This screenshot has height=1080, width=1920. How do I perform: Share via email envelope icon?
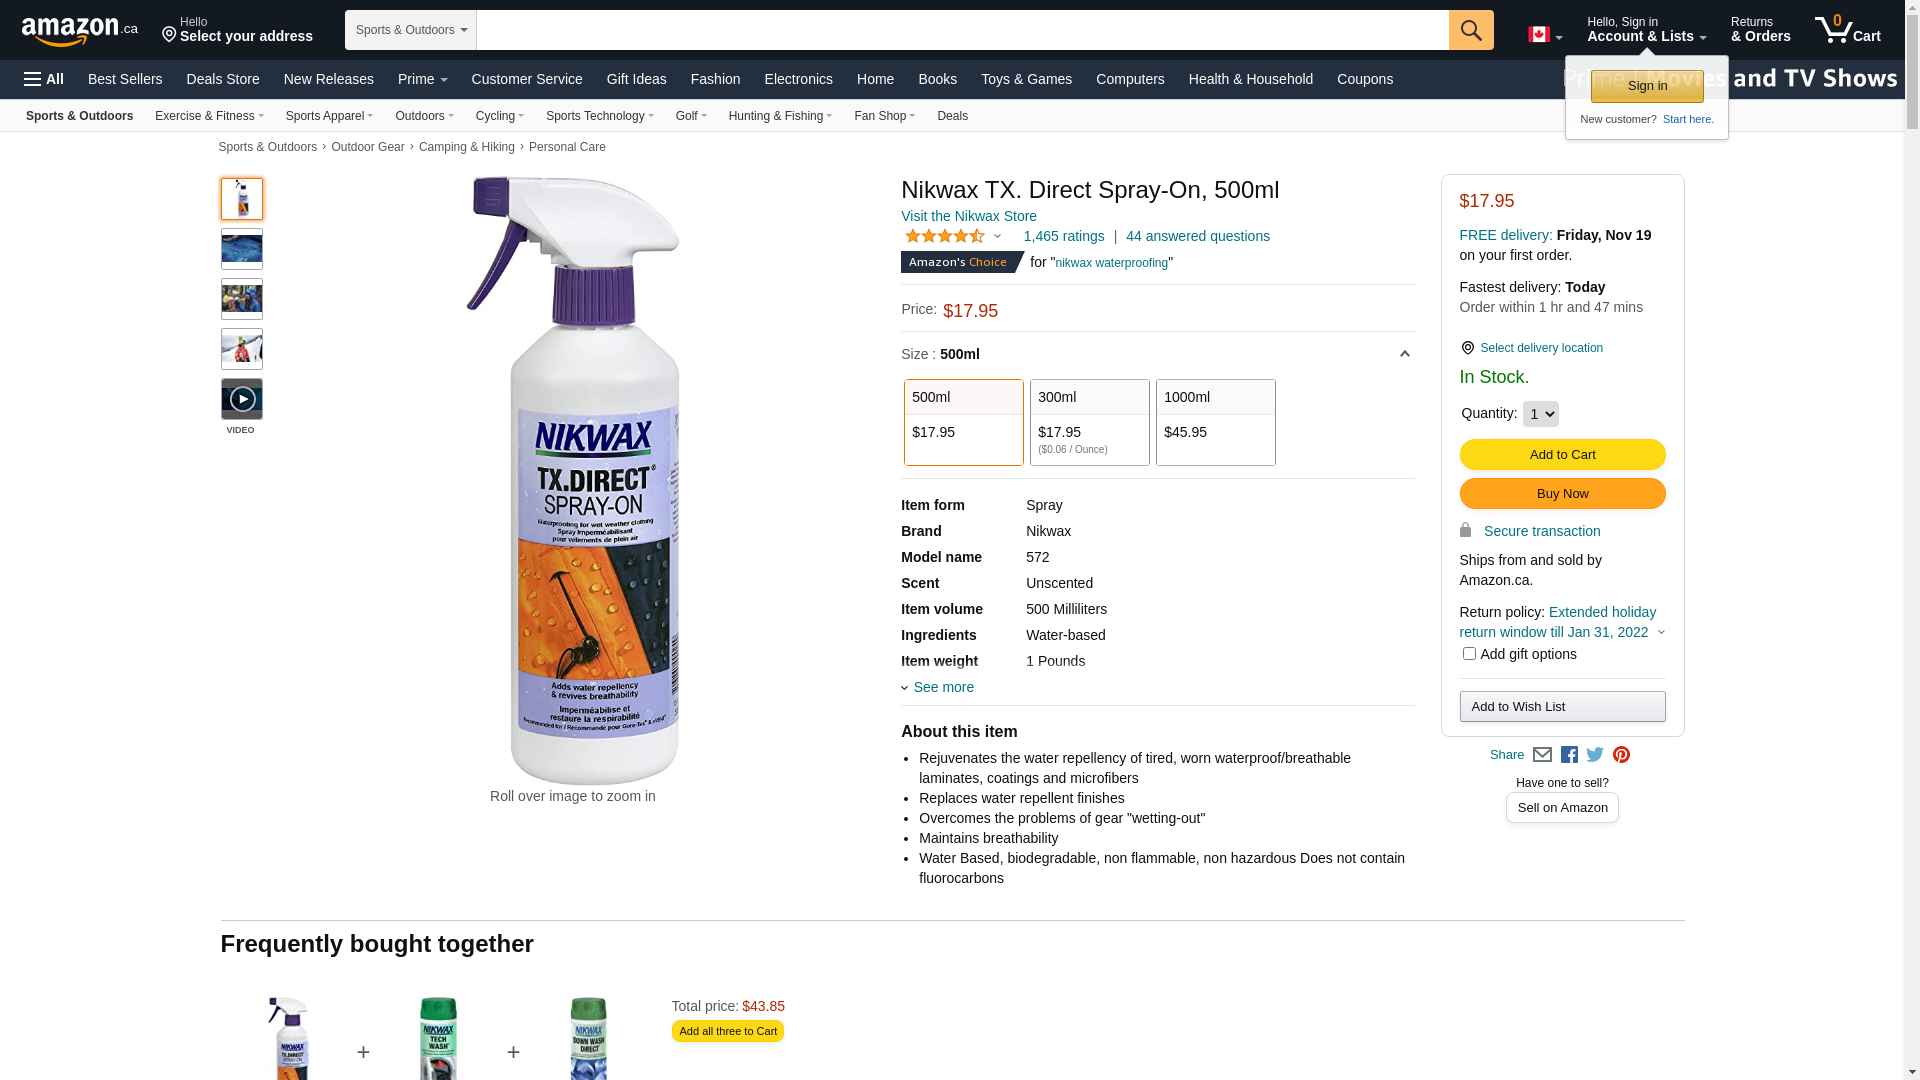(1542, 755)
